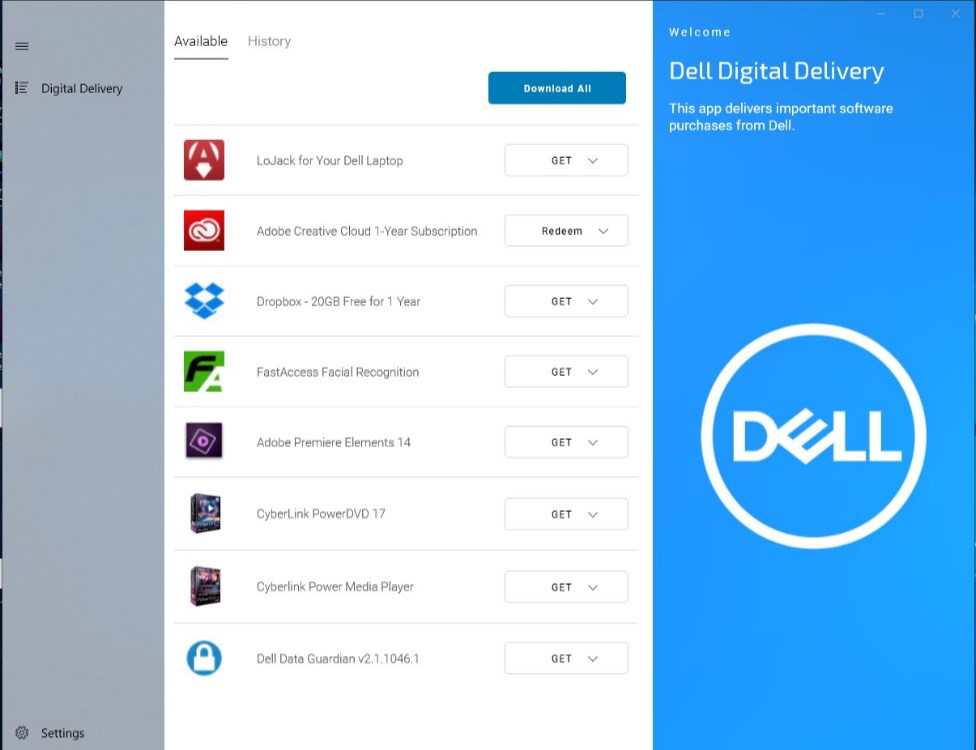
Task: Expand options chevron for Dell Data Guardian
Action: (x=593, y=659)
